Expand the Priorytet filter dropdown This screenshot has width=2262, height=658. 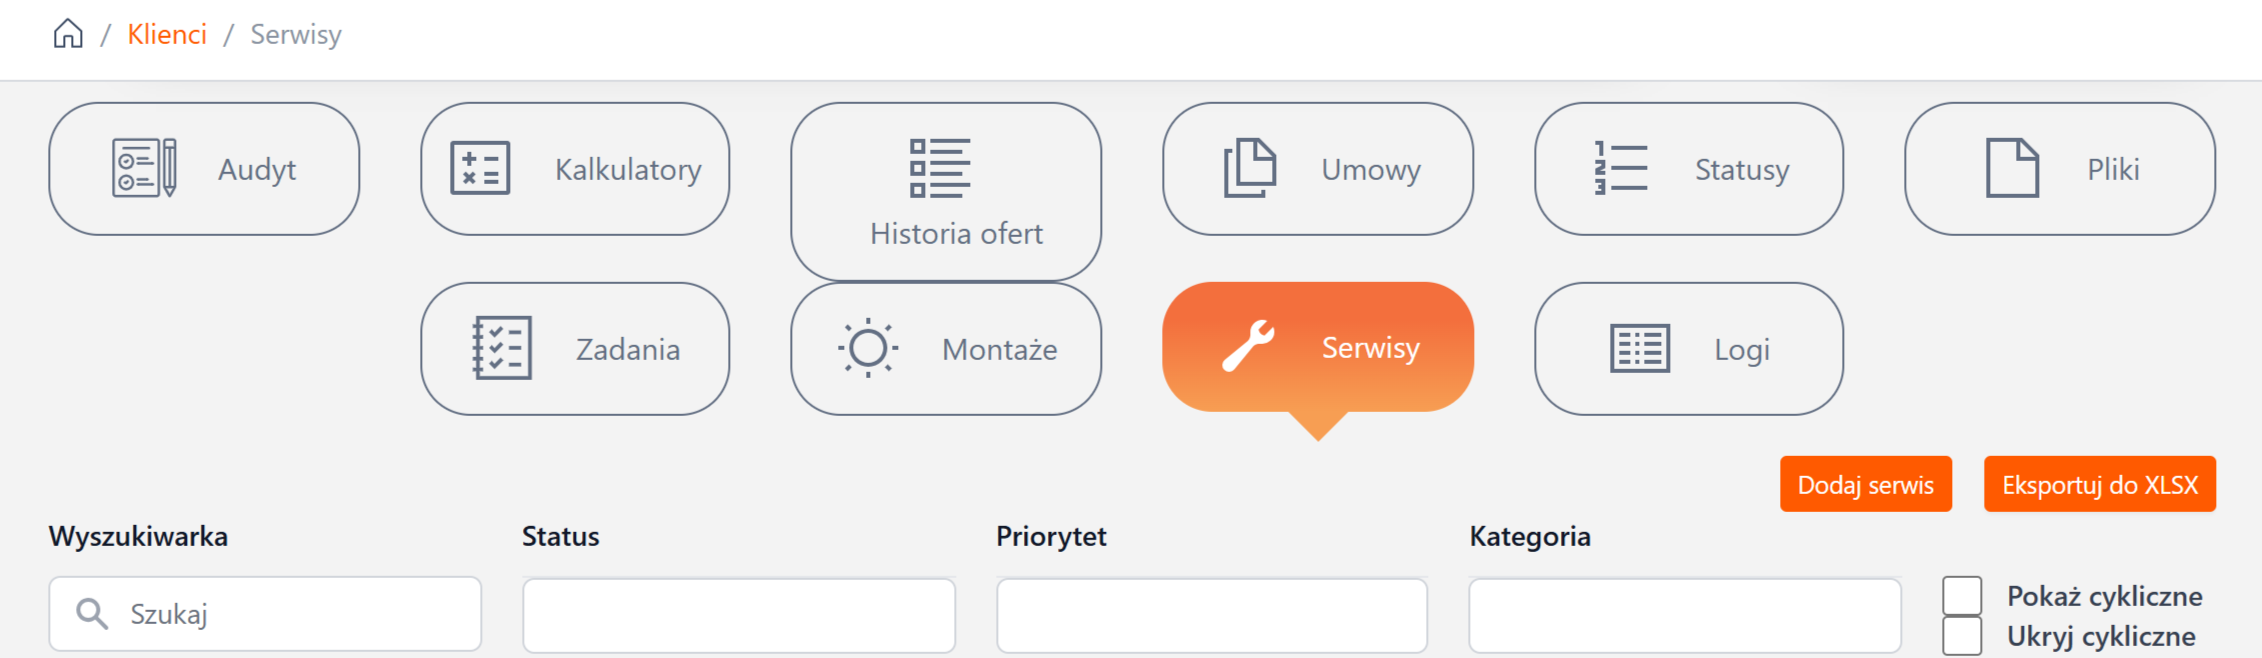coord(1212,615)
